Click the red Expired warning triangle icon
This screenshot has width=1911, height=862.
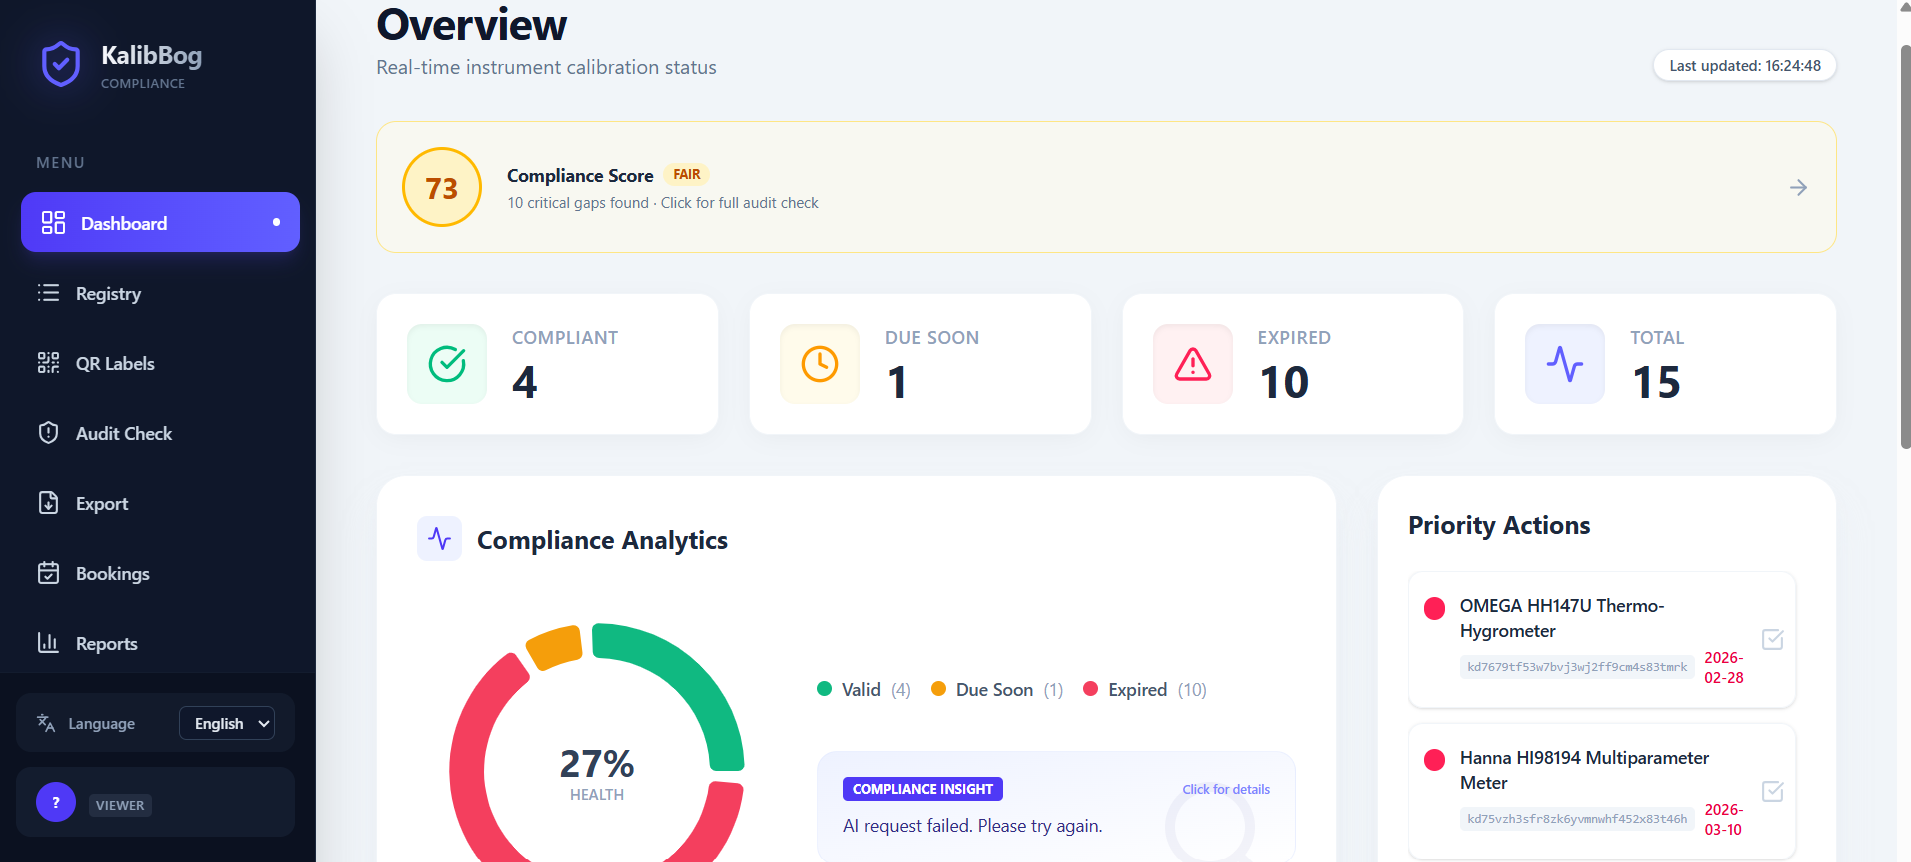click(x=1193, y=364)
